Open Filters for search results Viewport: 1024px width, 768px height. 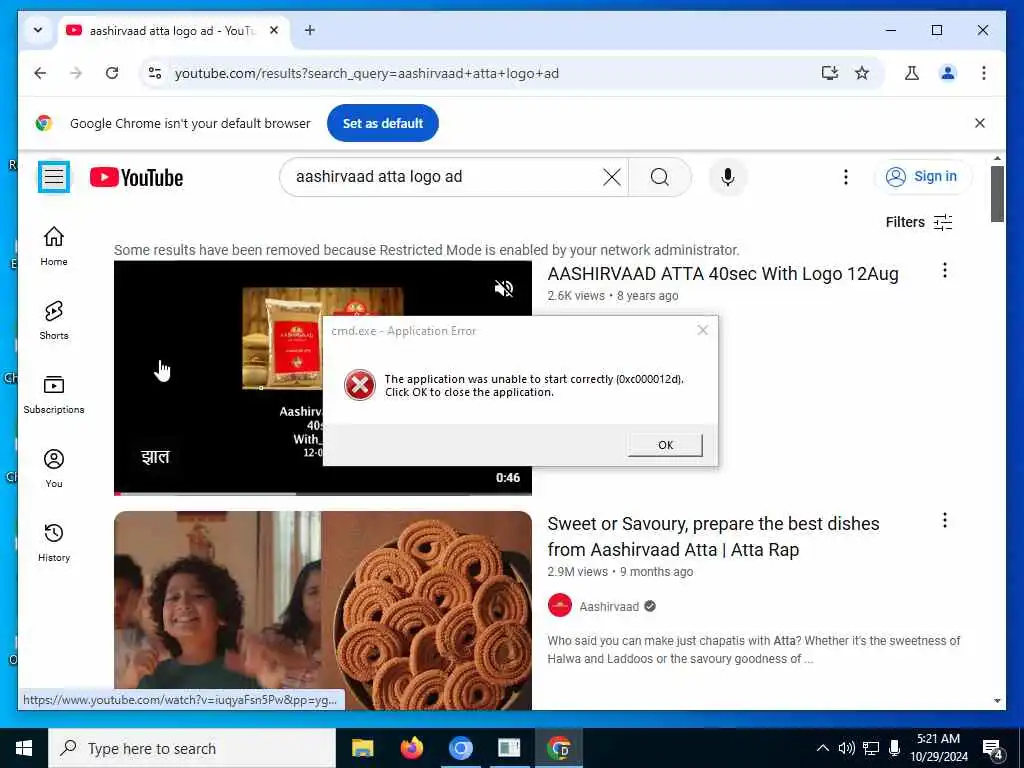pos(919,222)
